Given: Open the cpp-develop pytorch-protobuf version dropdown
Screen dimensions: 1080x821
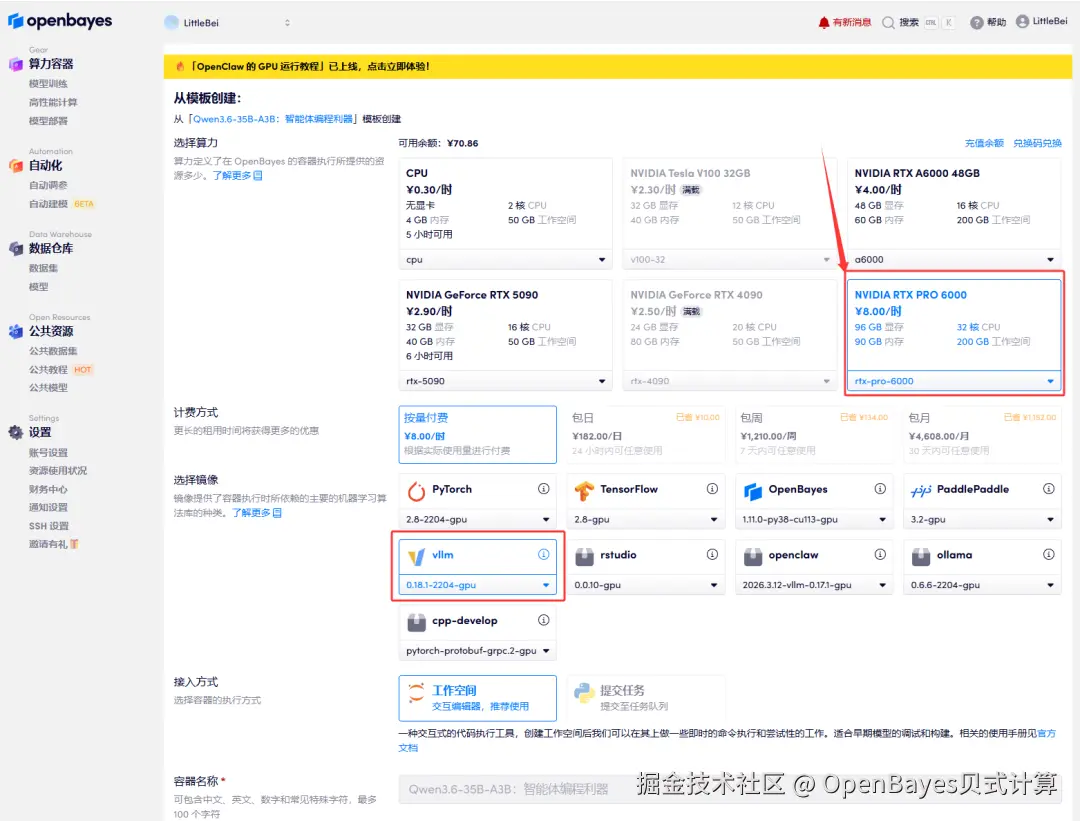Looking at the screenshot, I should 477,651.
